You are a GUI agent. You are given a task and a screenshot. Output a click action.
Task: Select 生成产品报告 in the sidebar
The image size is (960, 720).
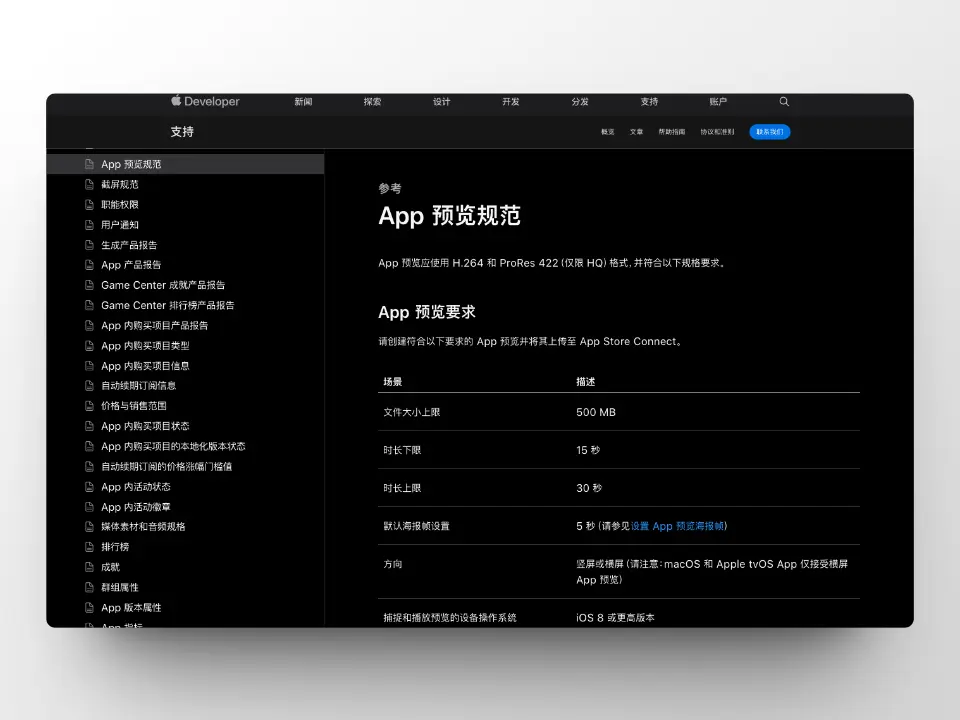pyautogui.click(x=129, y=245)
